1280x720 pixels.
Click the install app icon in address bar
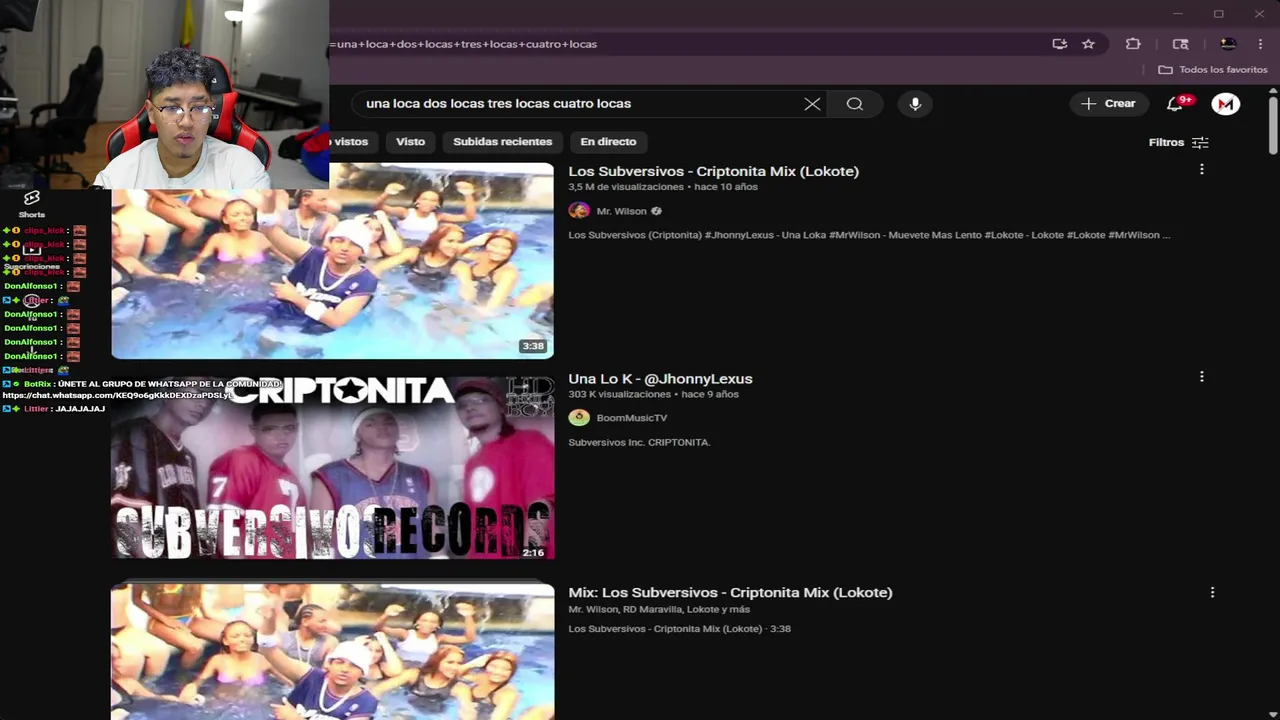click(1059, 44)
